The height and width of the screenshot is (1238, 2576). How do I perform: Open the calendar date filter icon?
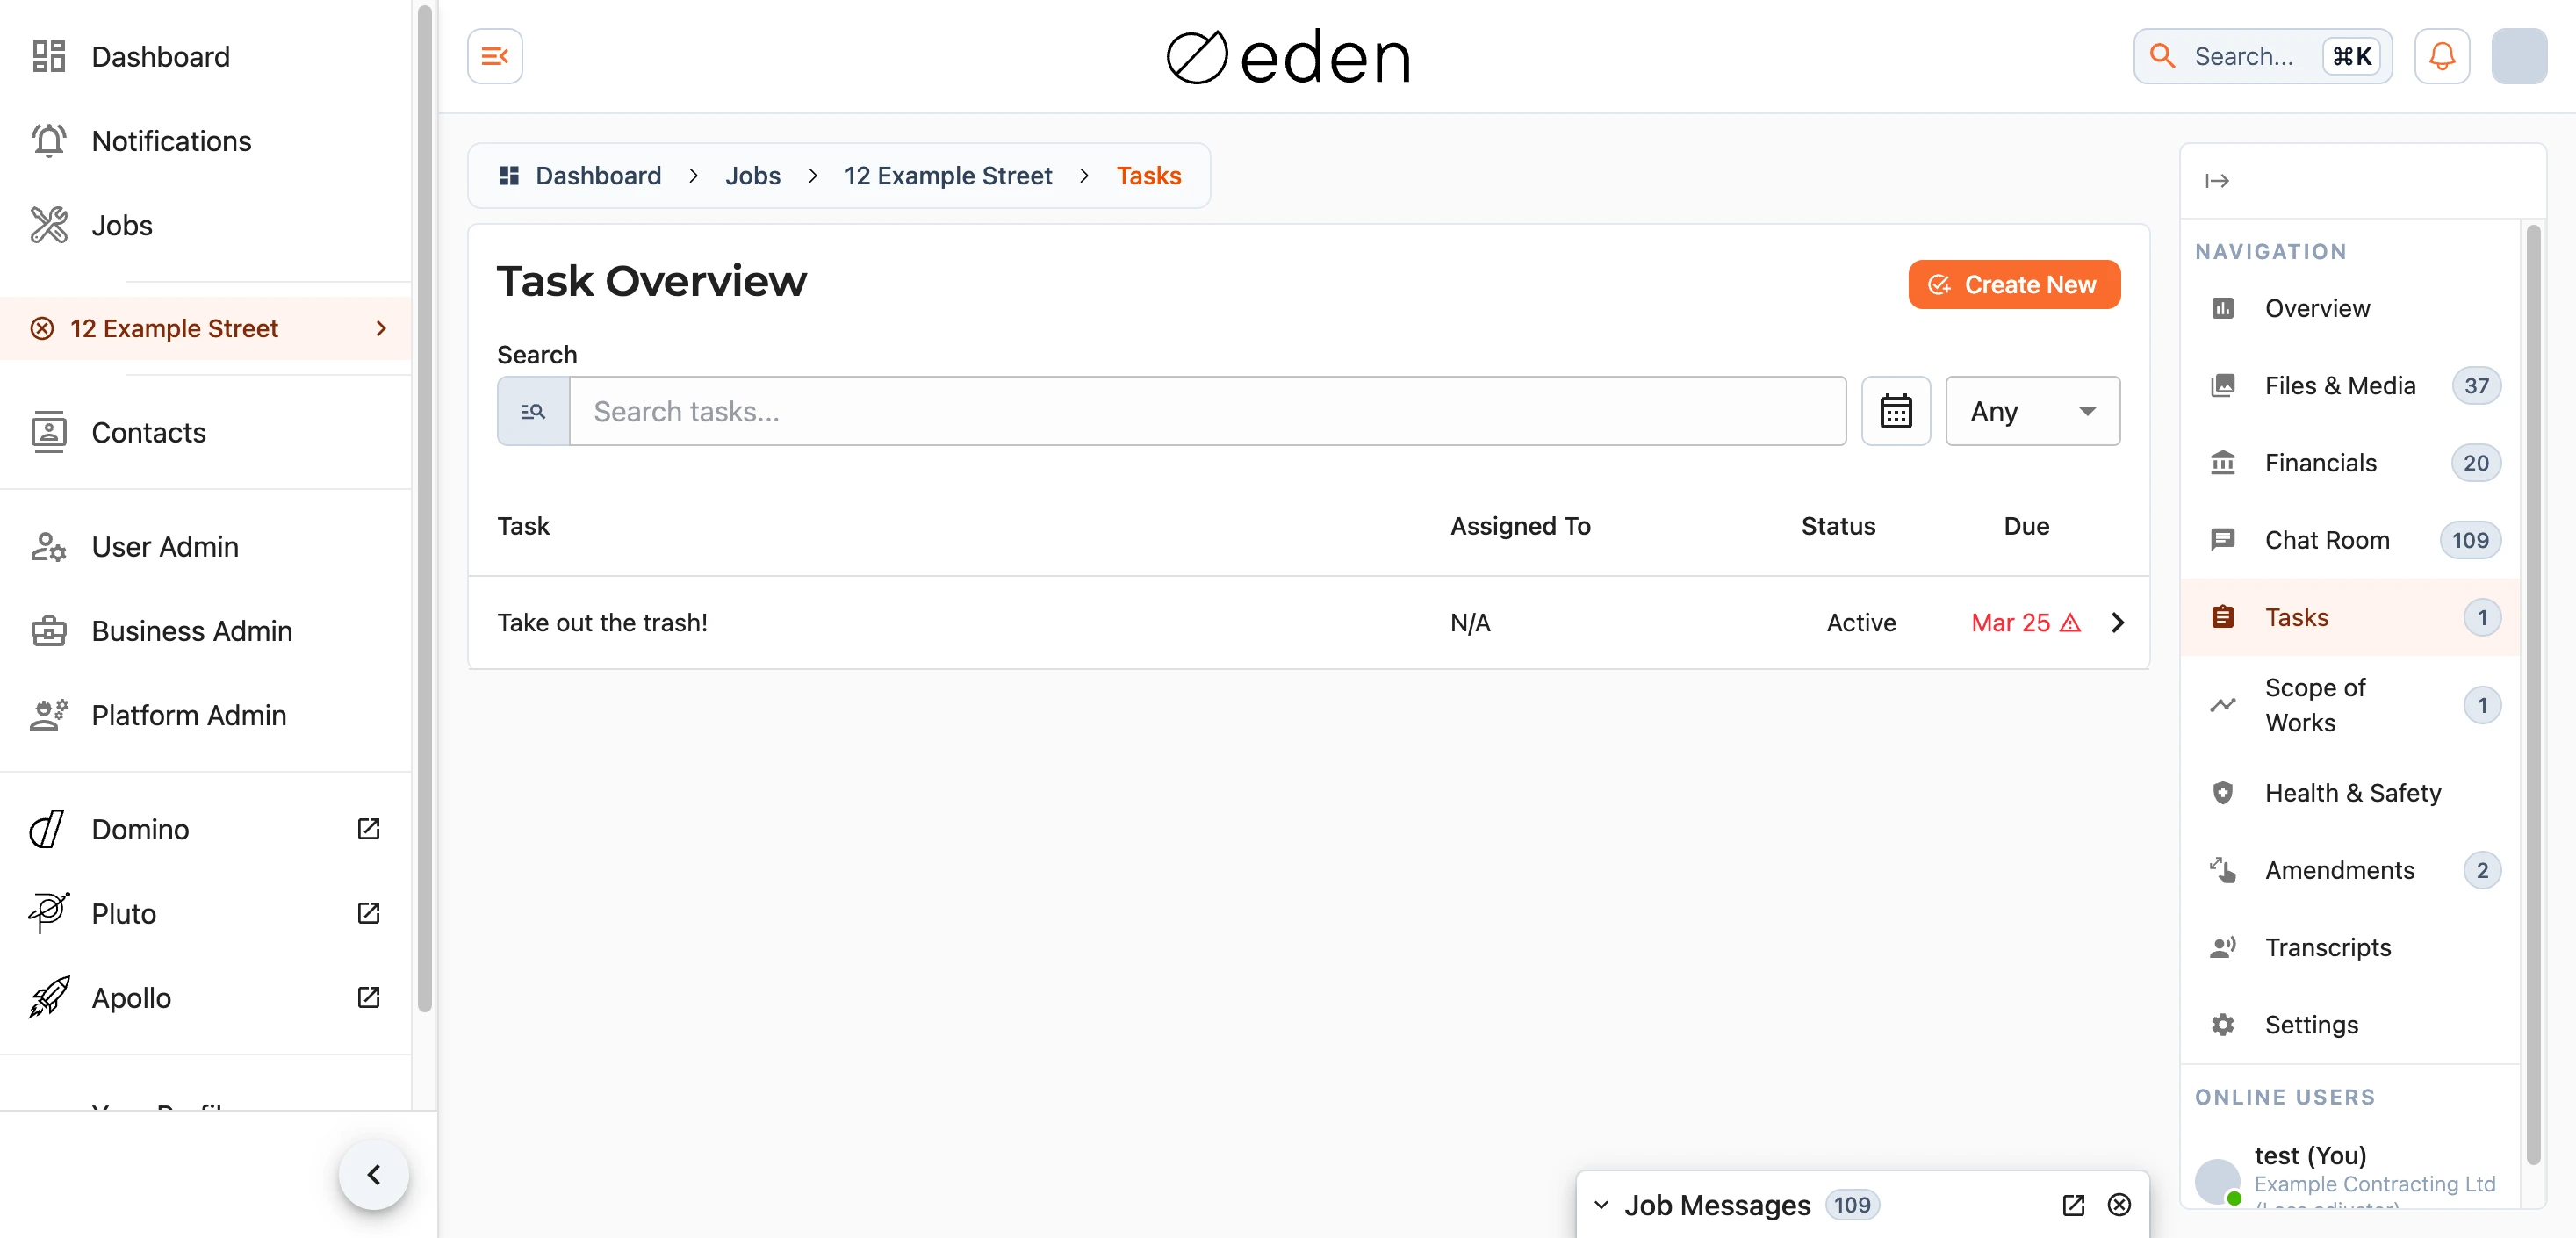tap(1895, 411)
